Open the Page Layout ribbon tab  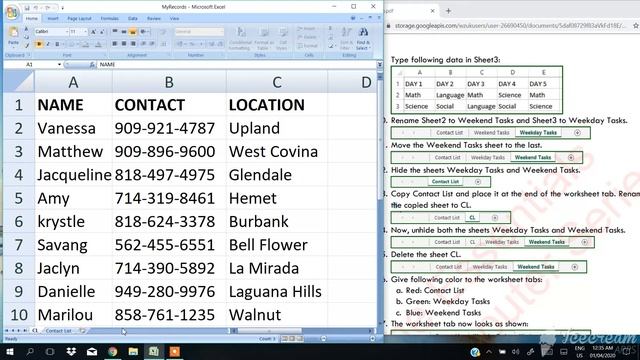tap(79, 18)
